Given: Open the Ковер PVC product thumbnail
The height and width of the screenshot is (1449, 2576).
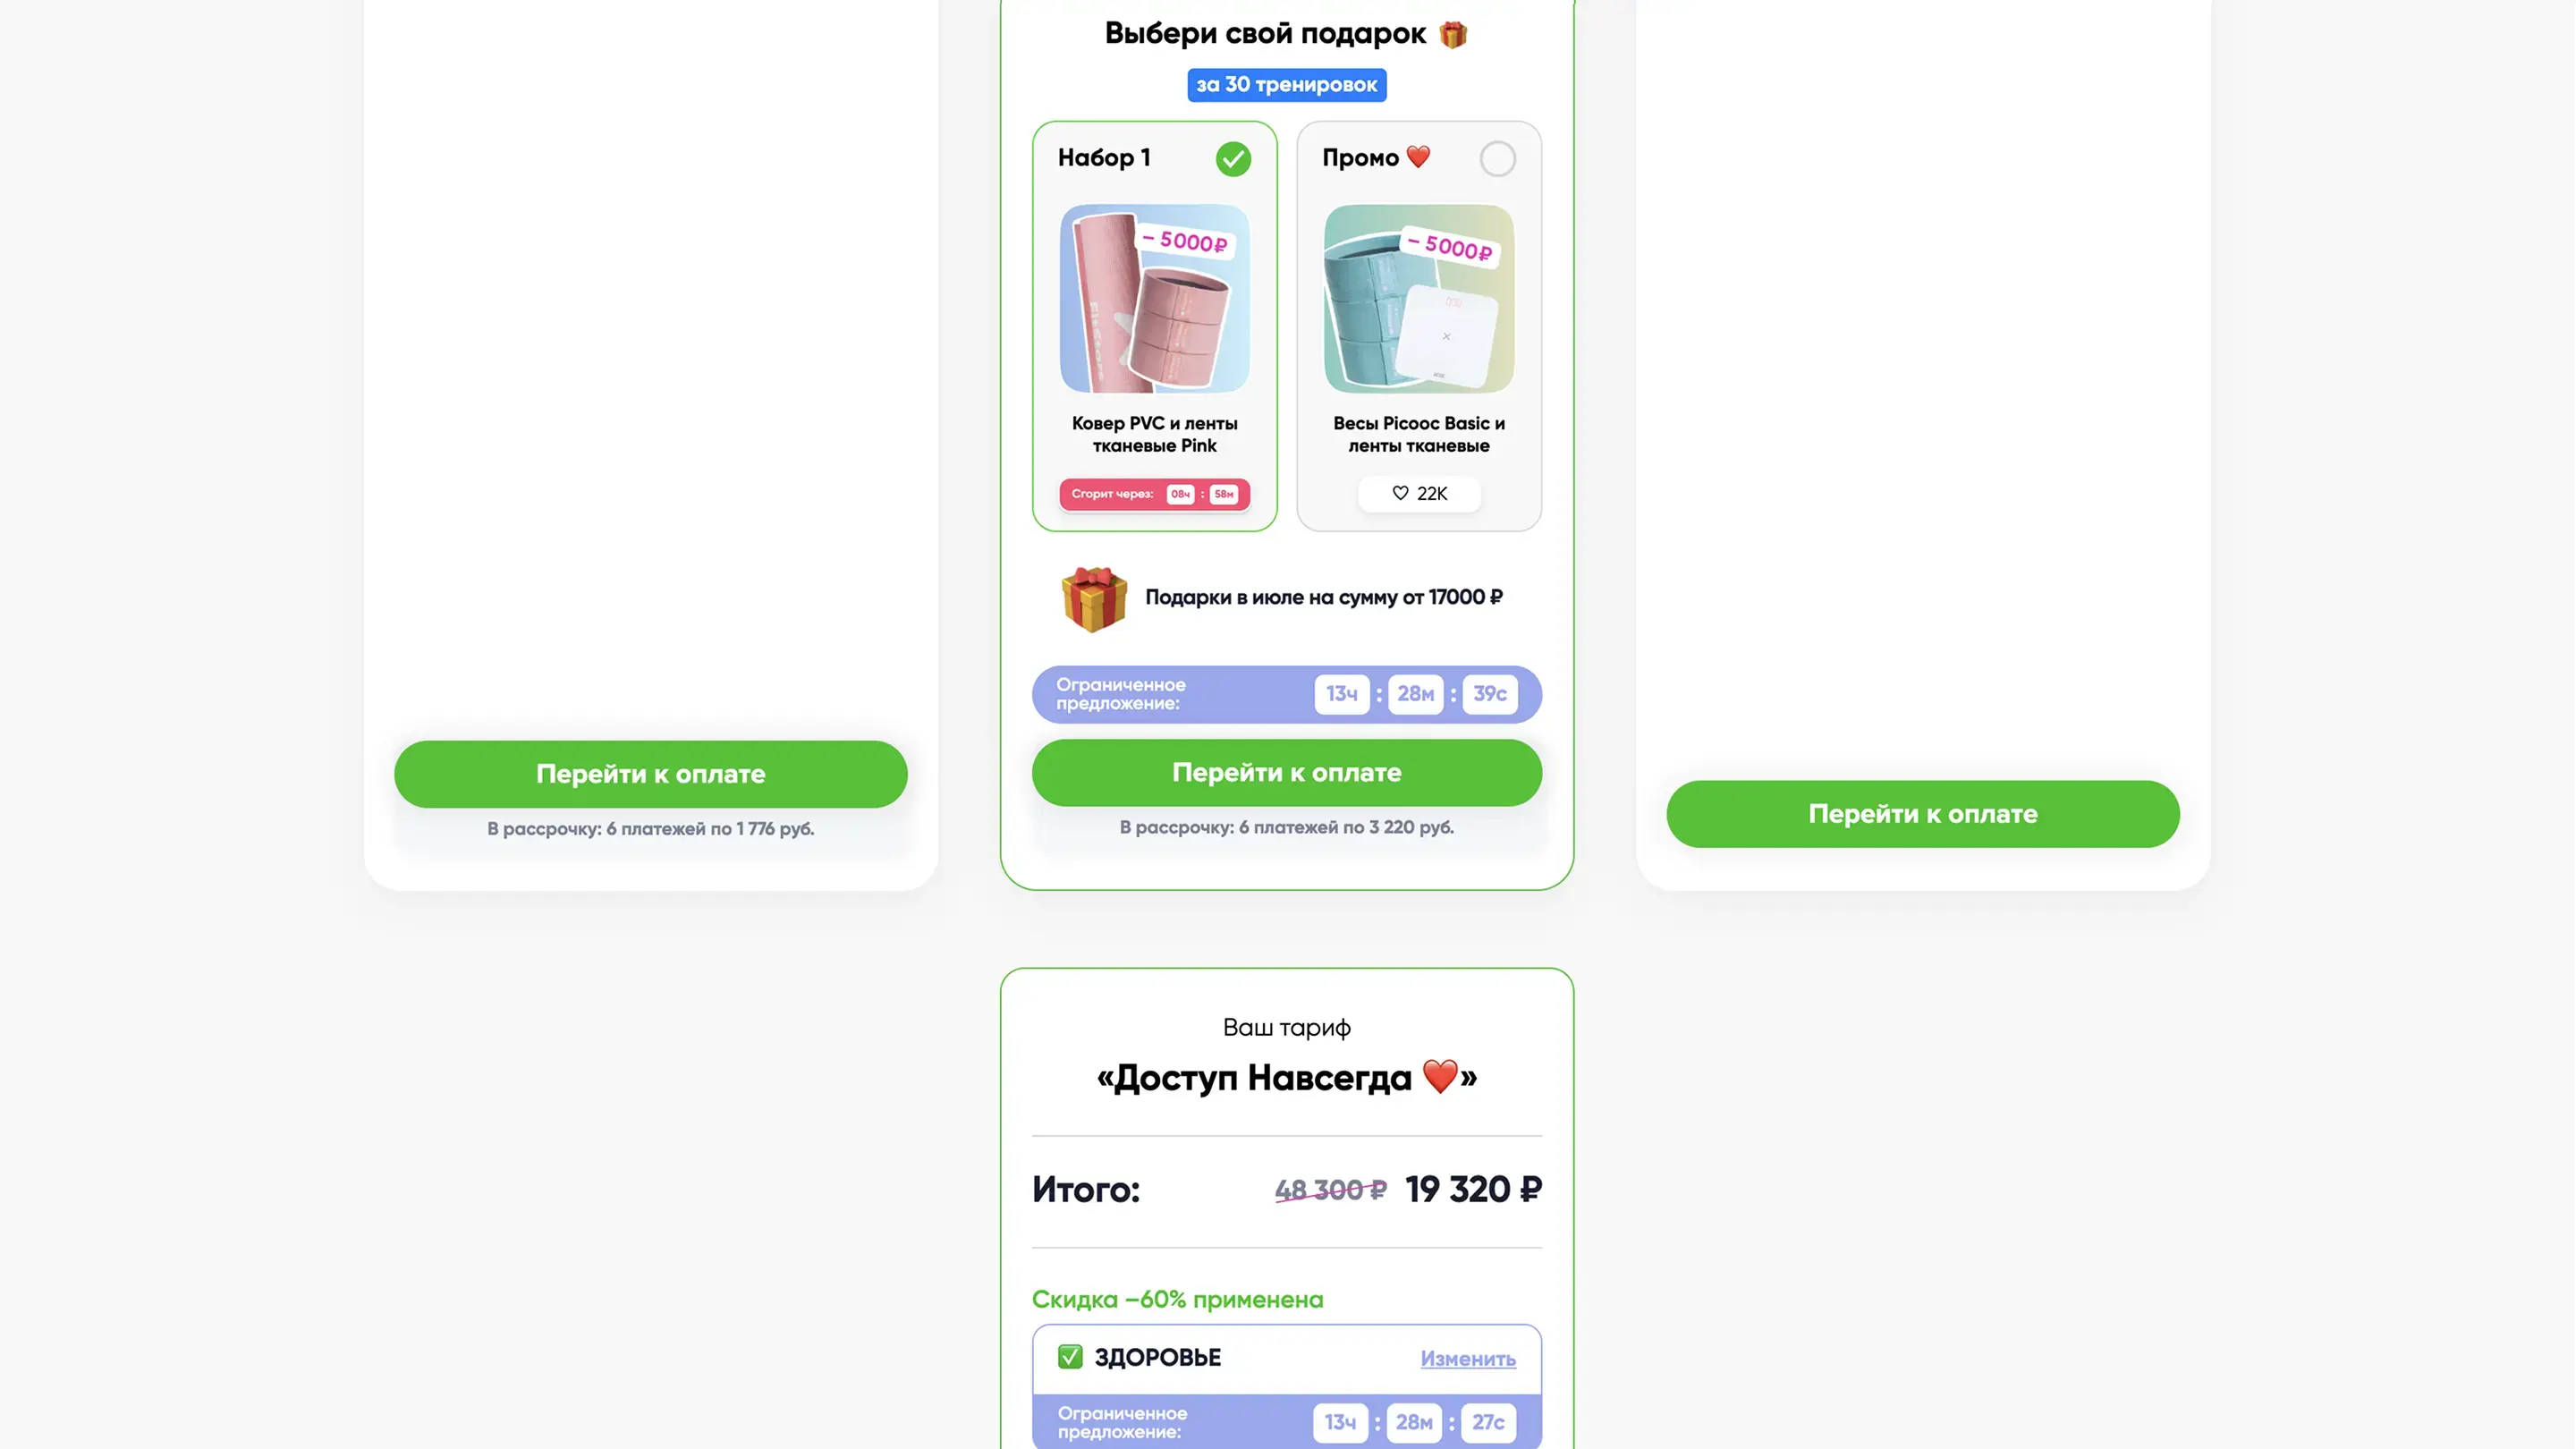Looking at the screenshot, I should click(1154, 298).
